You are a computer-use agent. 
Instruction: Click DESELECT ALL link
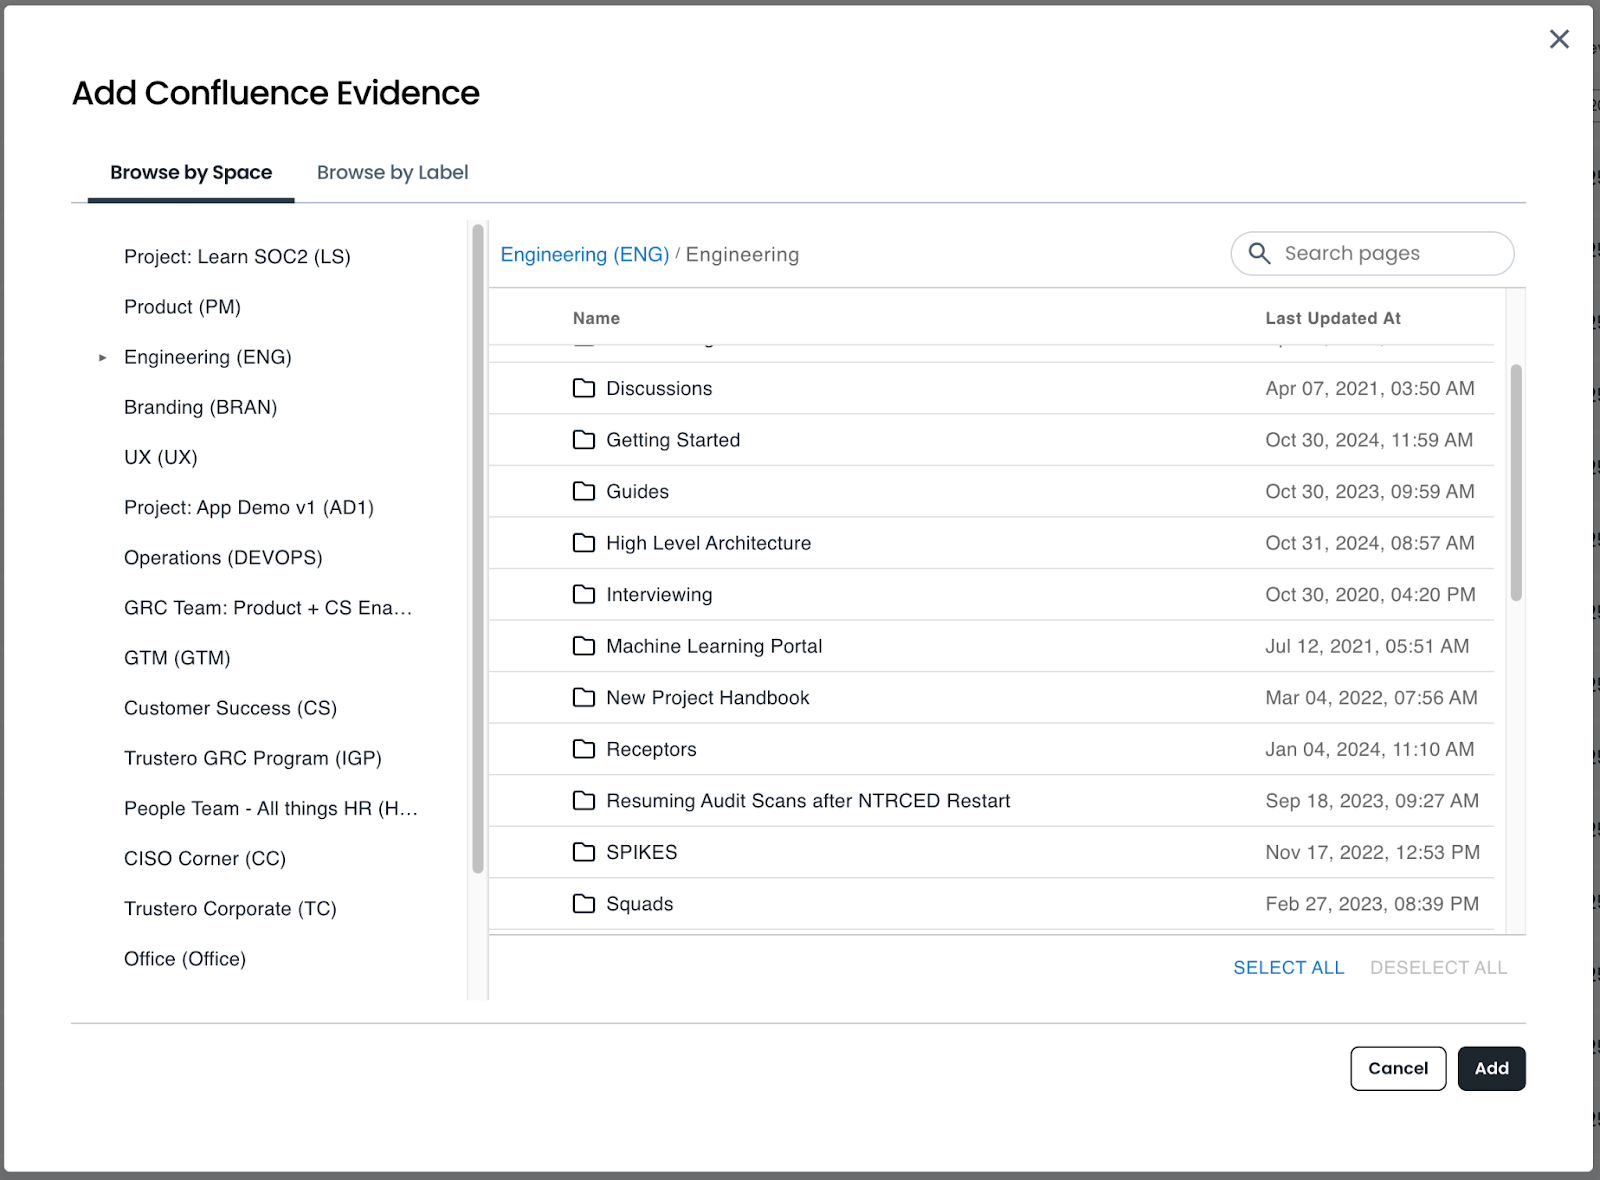(1439, 967)
